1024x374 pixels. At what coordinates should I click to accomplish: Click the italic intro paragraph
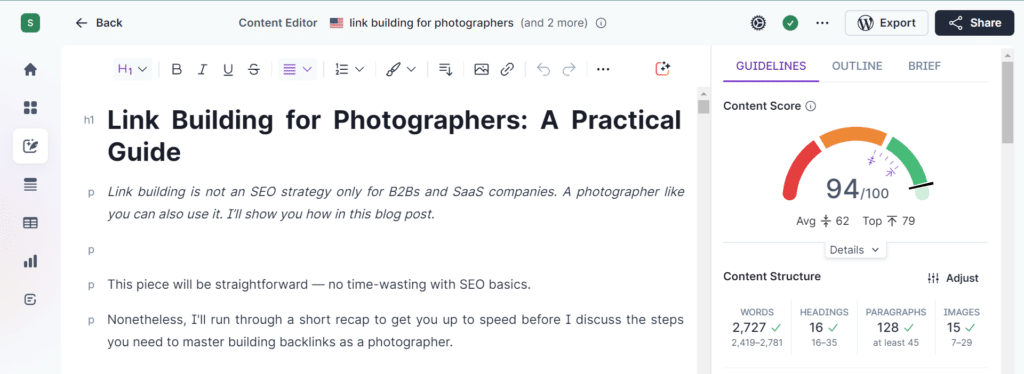(x=396, y=203)
